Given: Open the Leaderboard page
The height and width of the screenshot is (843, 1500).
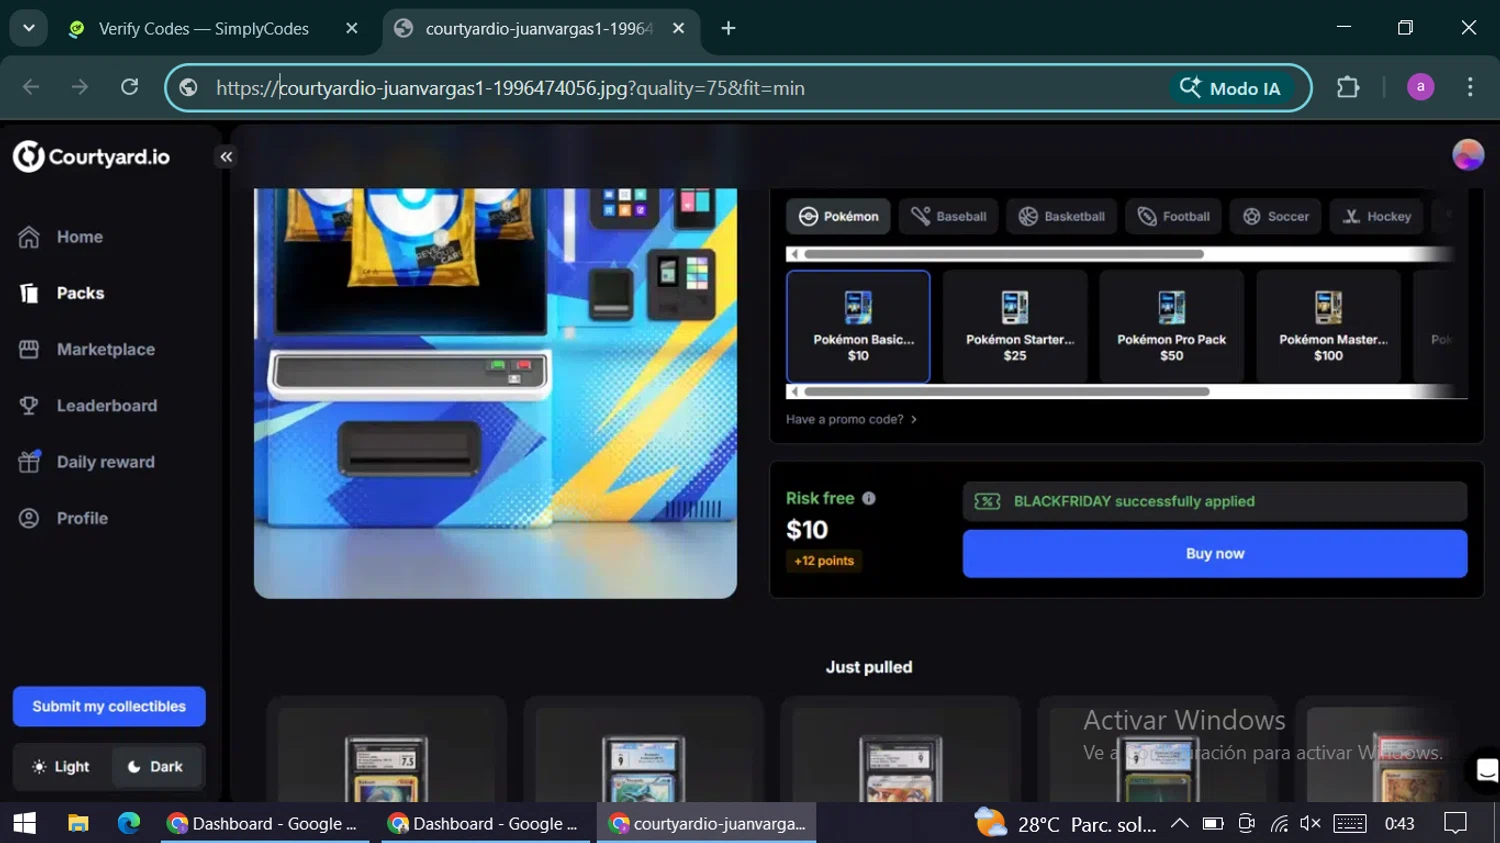Looking at the screenshot, I should pyautogui.click(x=88, y=405).
